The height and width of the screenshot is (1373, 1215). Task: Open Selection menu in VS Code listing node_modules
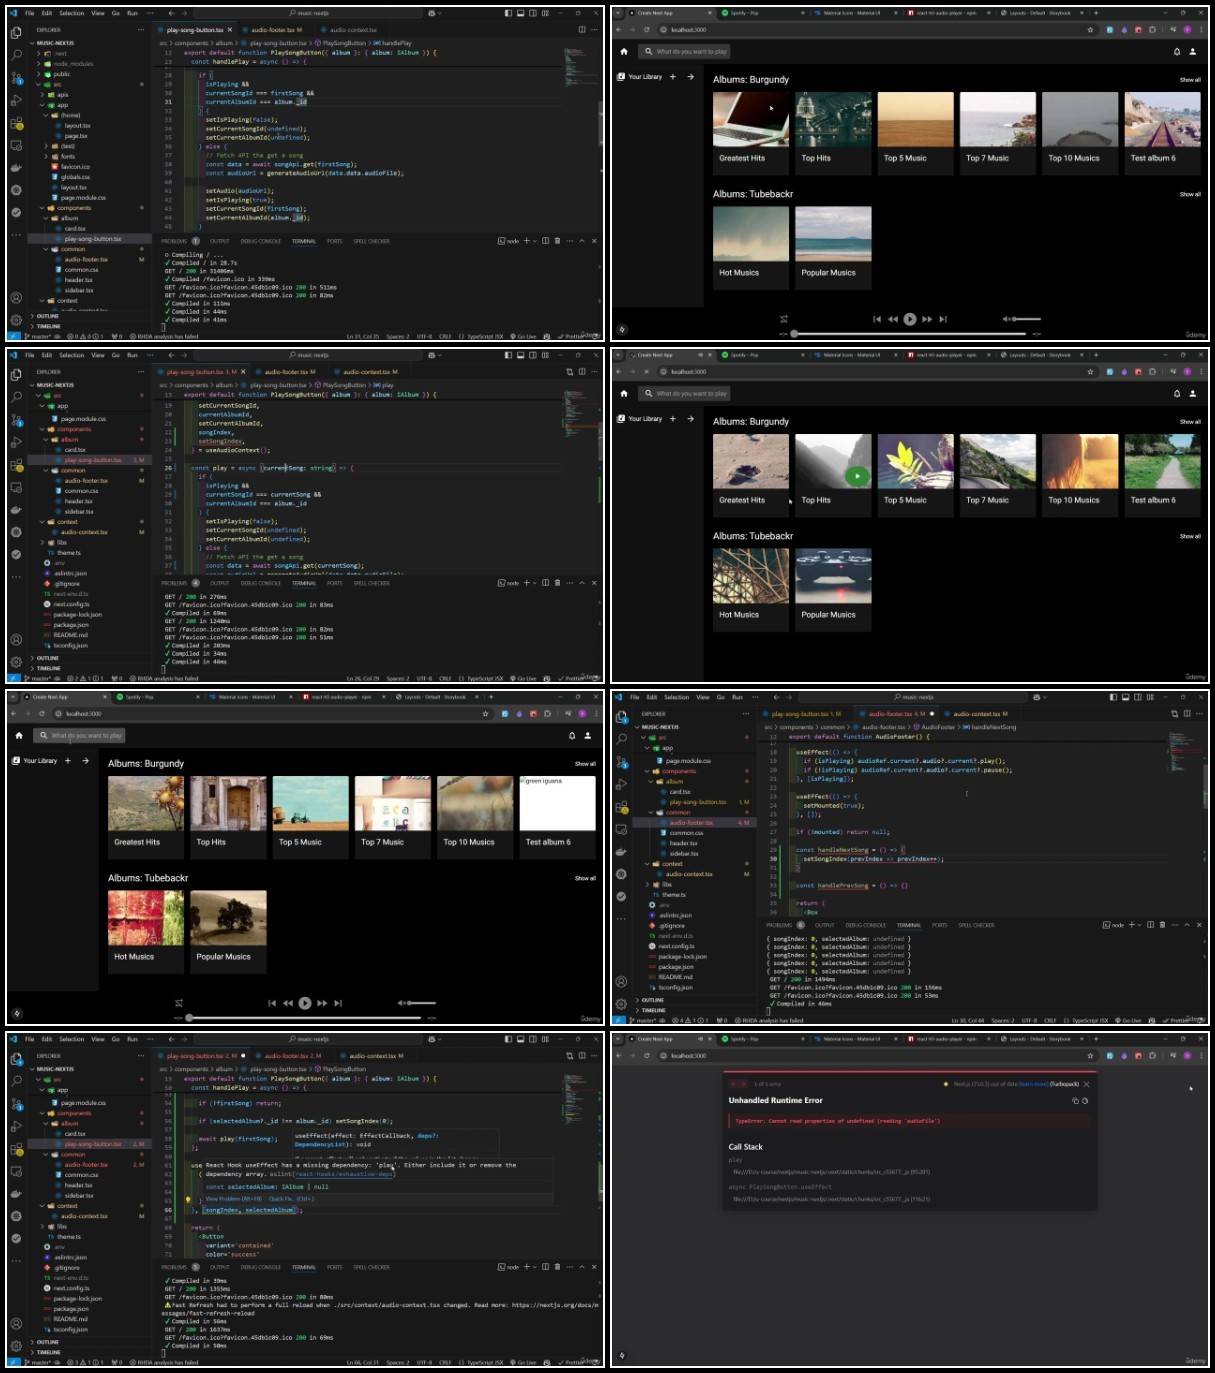(72, 13)
